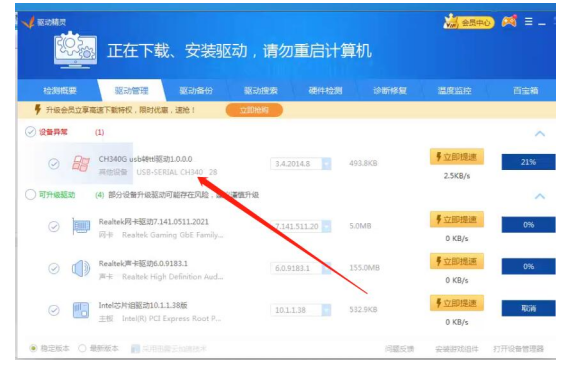Click the Realtek network card icon
The image size is (573, 384).
coord(81,227)
